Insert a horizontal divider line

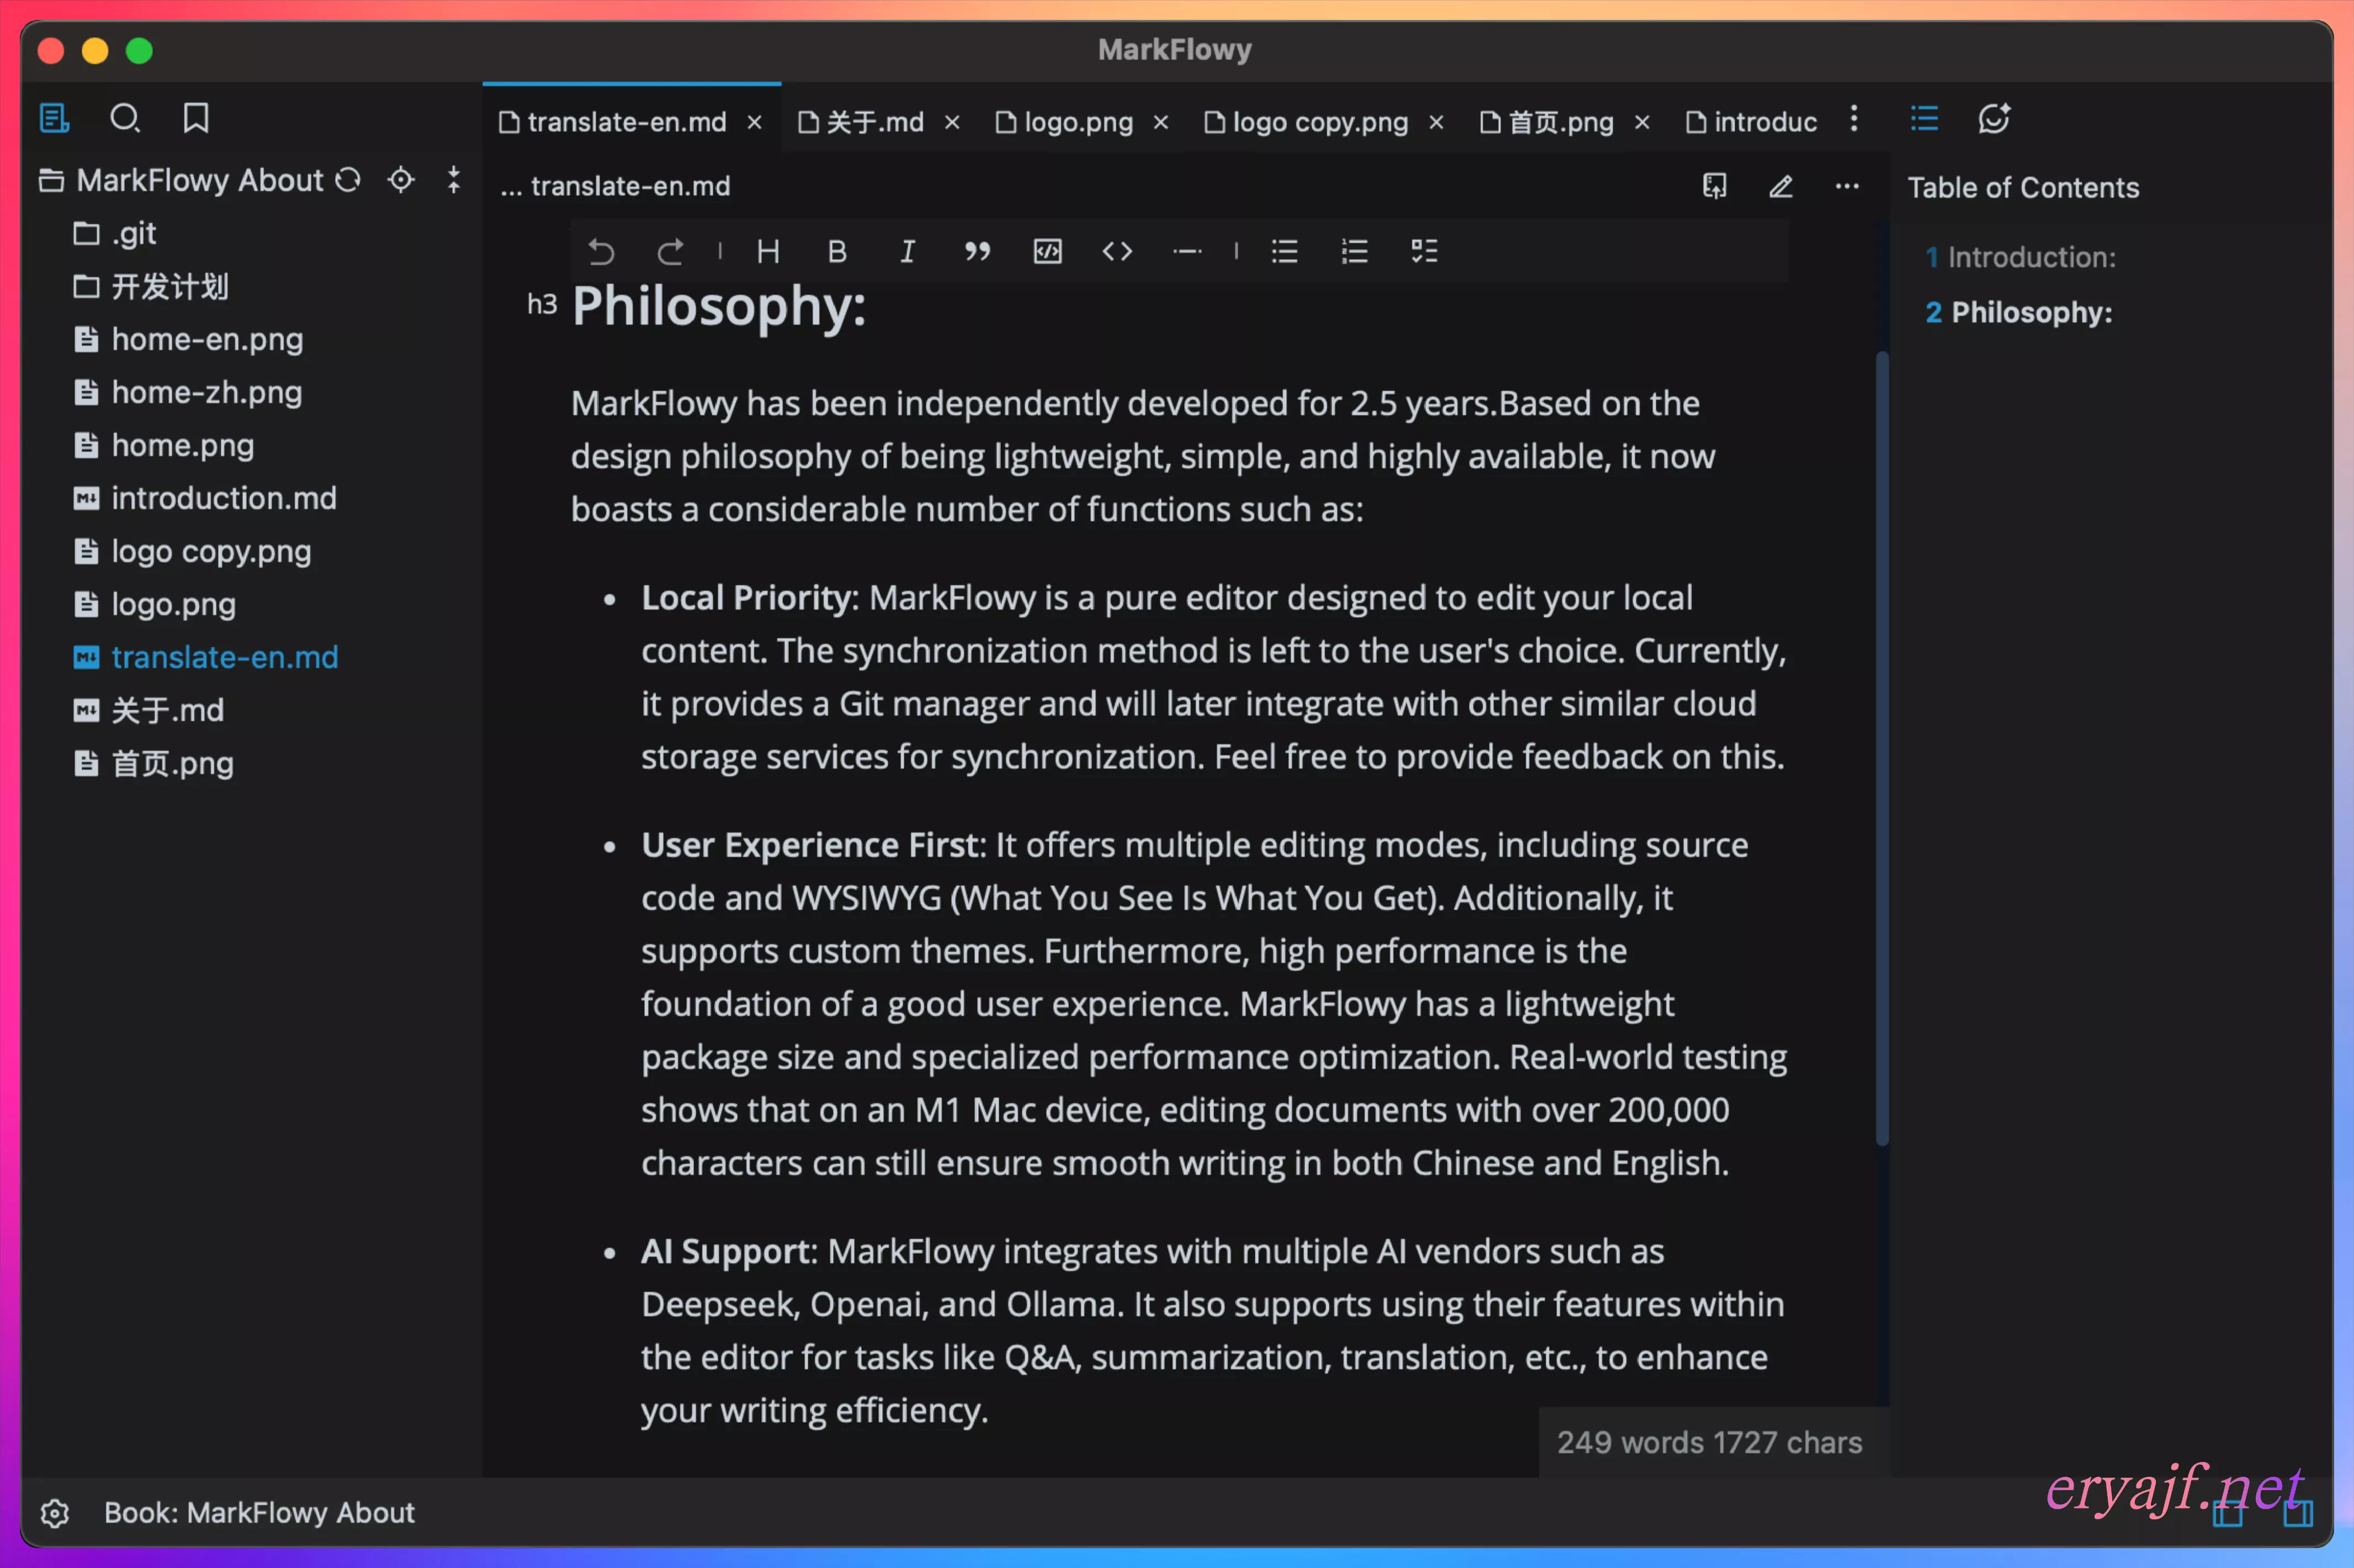coord(1187,251)
